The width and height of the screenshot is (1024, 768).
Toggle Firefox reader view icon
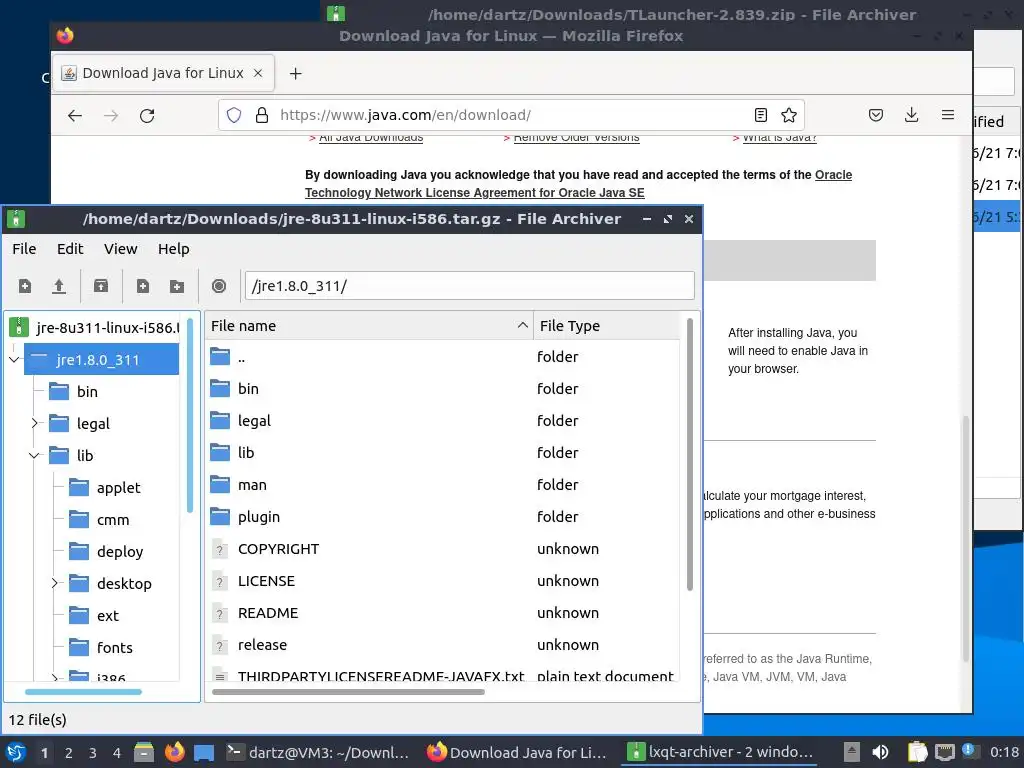(761, 116)
